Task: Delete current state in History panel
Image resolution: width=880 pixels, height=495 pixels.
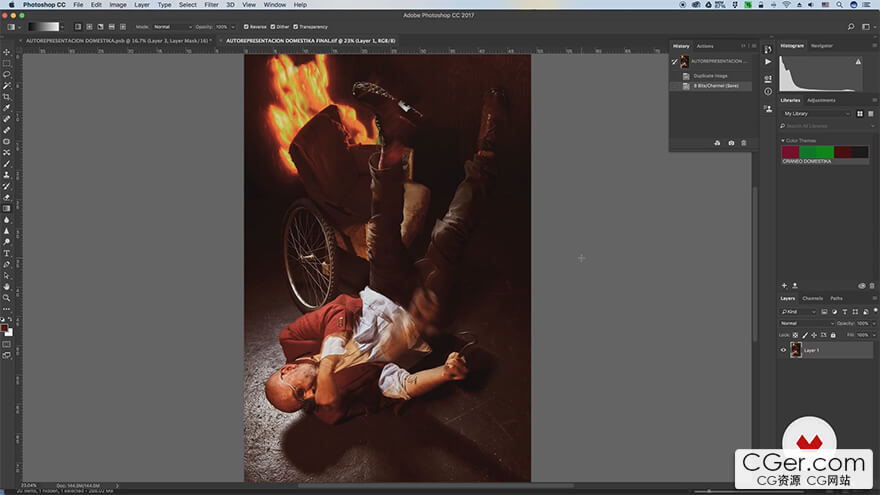Action: click(744, 143)
